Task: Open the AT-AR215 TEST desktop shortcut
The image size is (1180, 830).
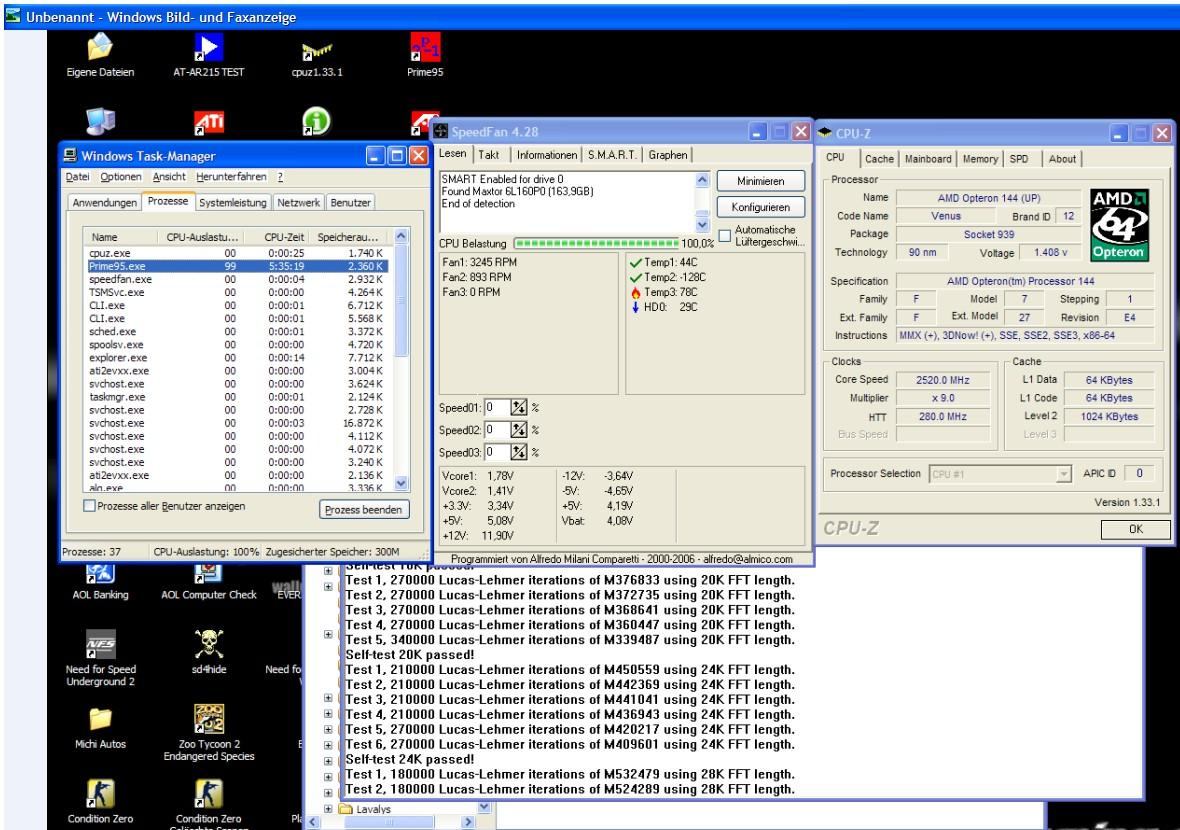Action: (208, 54)
